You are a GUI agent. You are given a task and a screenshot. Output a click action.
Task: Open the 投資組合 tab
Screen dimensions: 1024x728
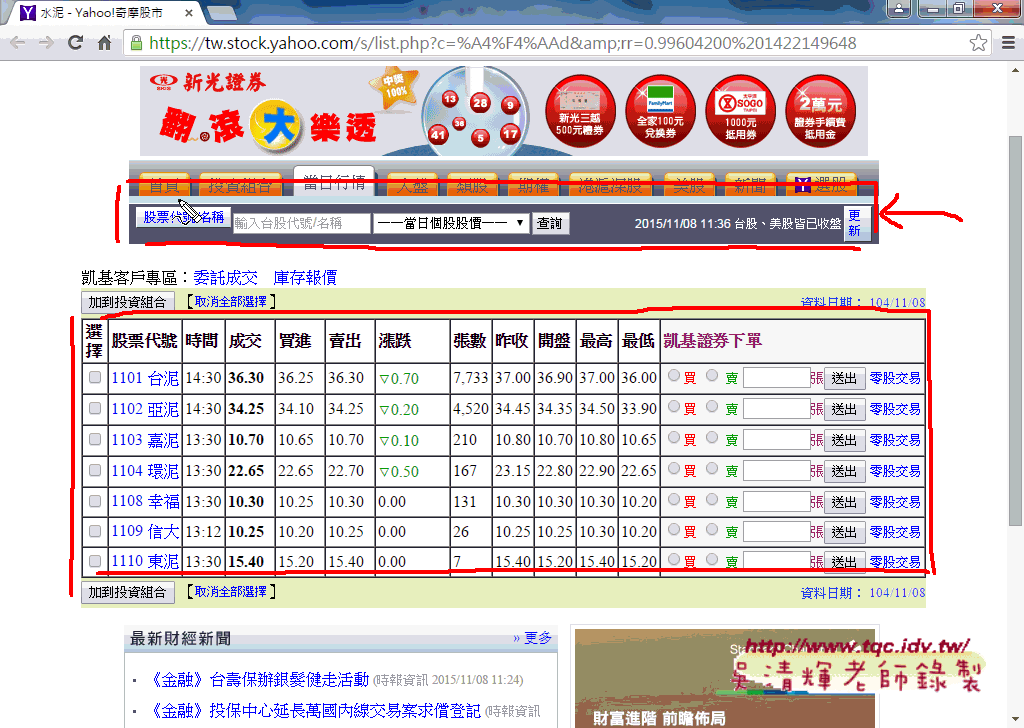(240, 185)
